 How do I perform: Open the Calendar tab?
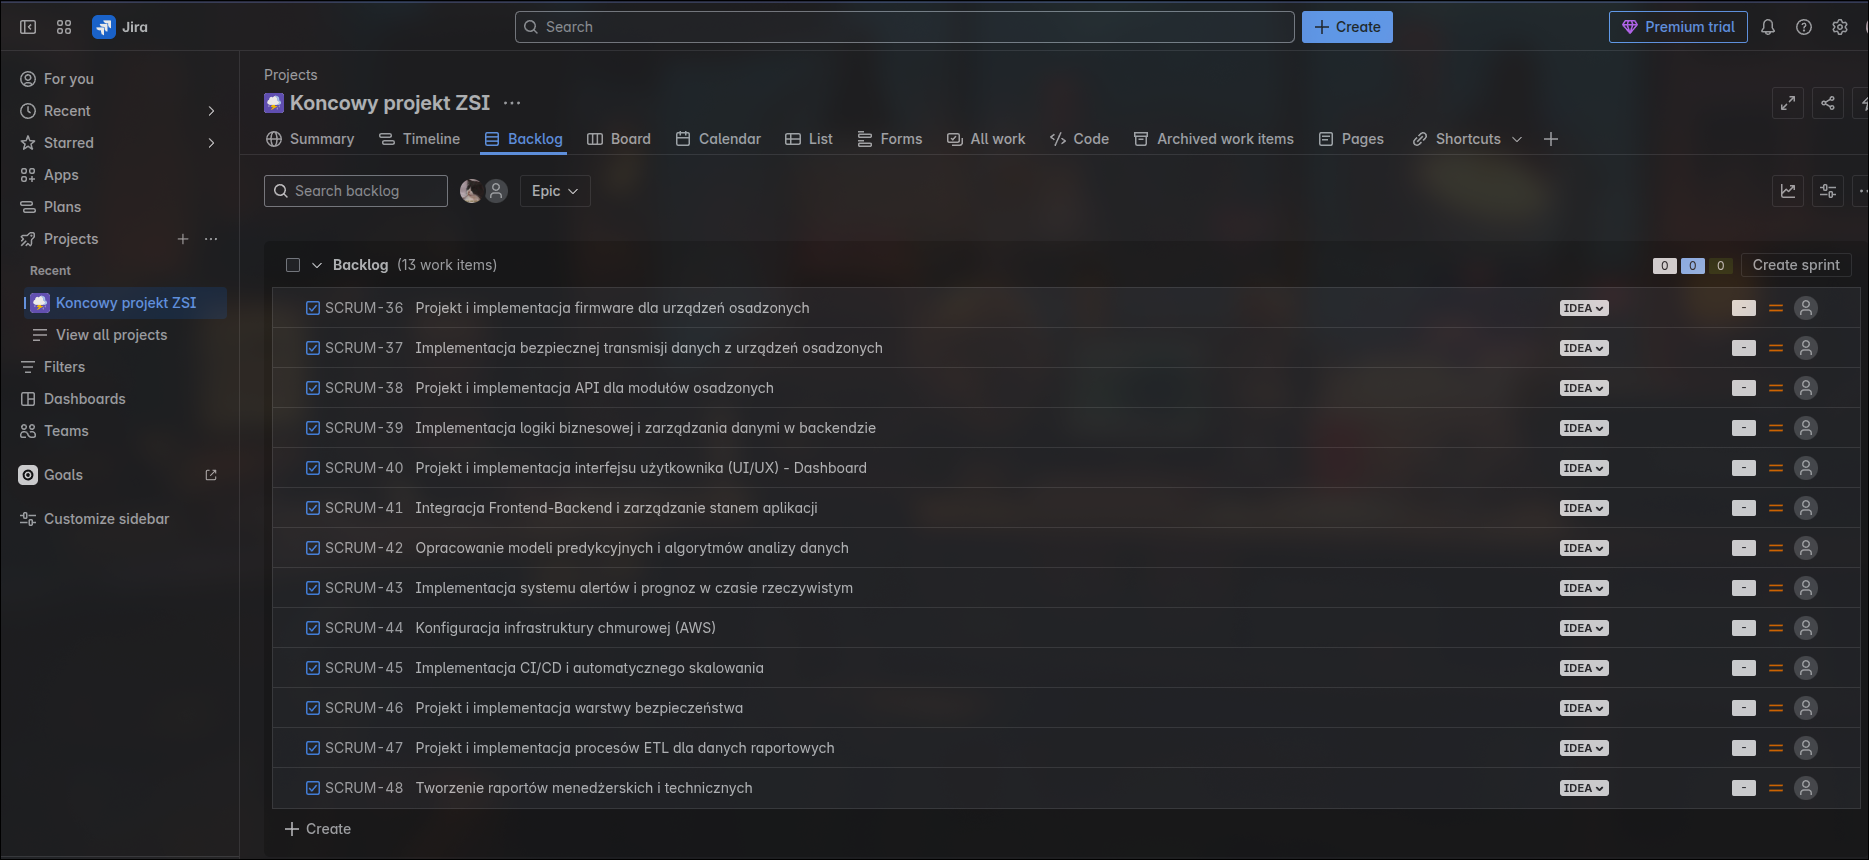(718, 139)
